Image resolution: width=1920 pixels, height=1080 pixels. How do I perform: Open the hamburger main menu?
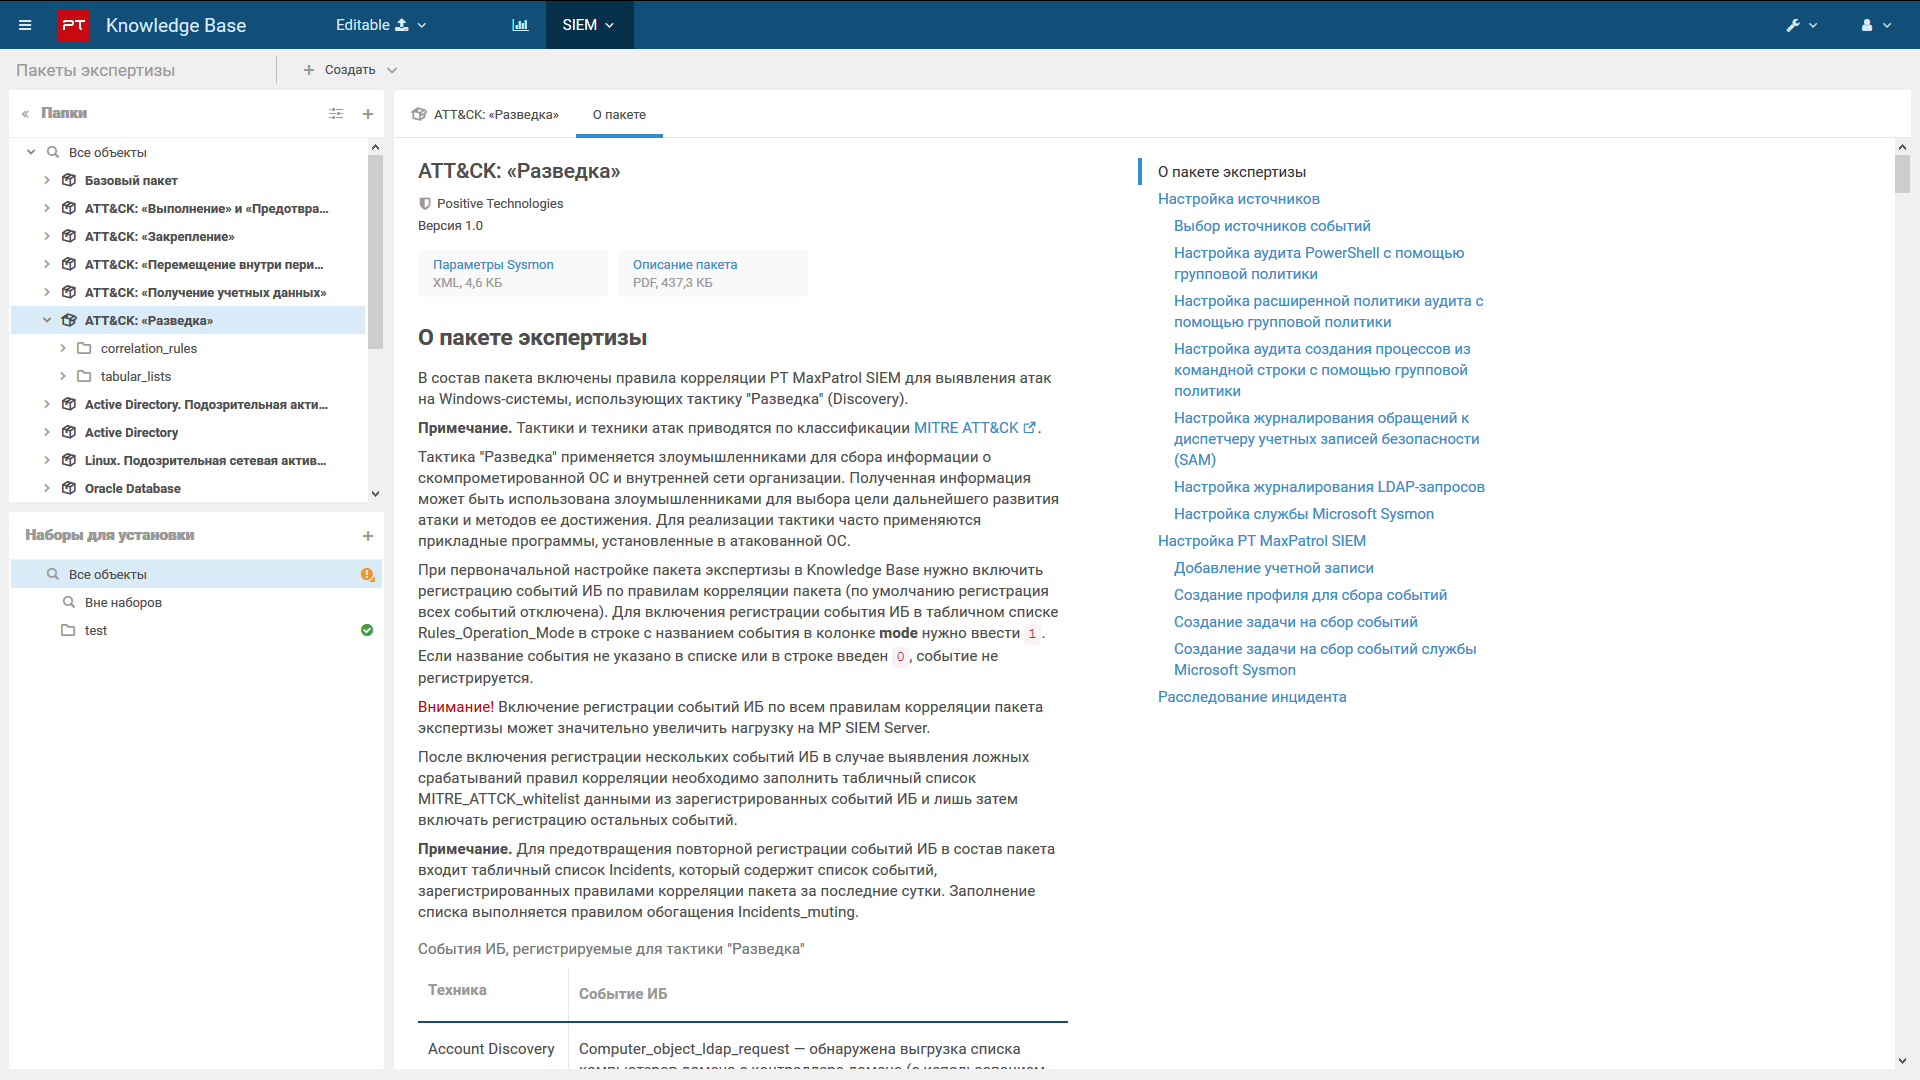pyautogui.click(x=25, y=25)
